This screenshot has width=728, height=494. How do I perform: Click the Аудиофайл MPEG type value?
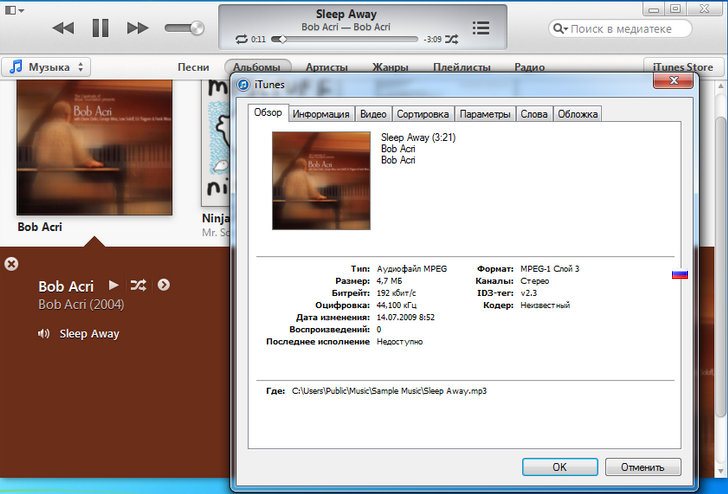[412, 269]
